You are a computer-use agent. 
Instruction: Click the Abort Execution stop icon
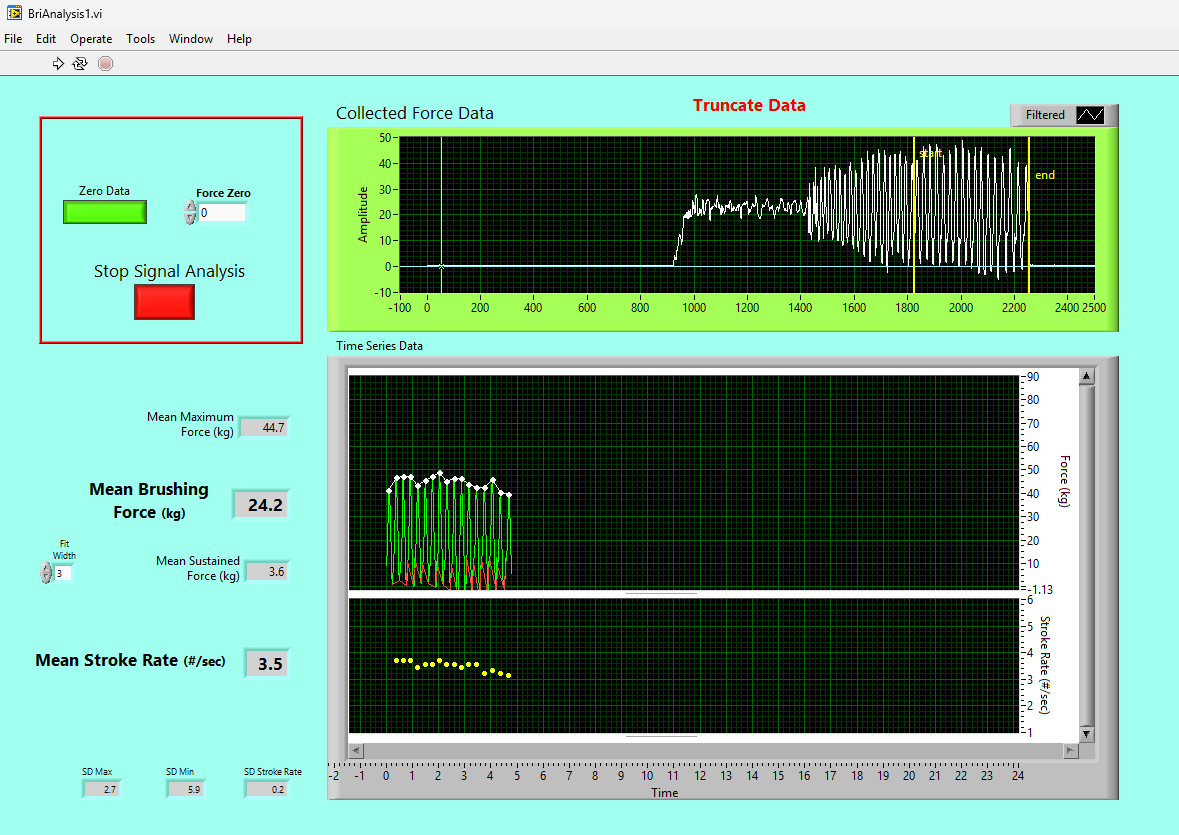coord(105,64)
